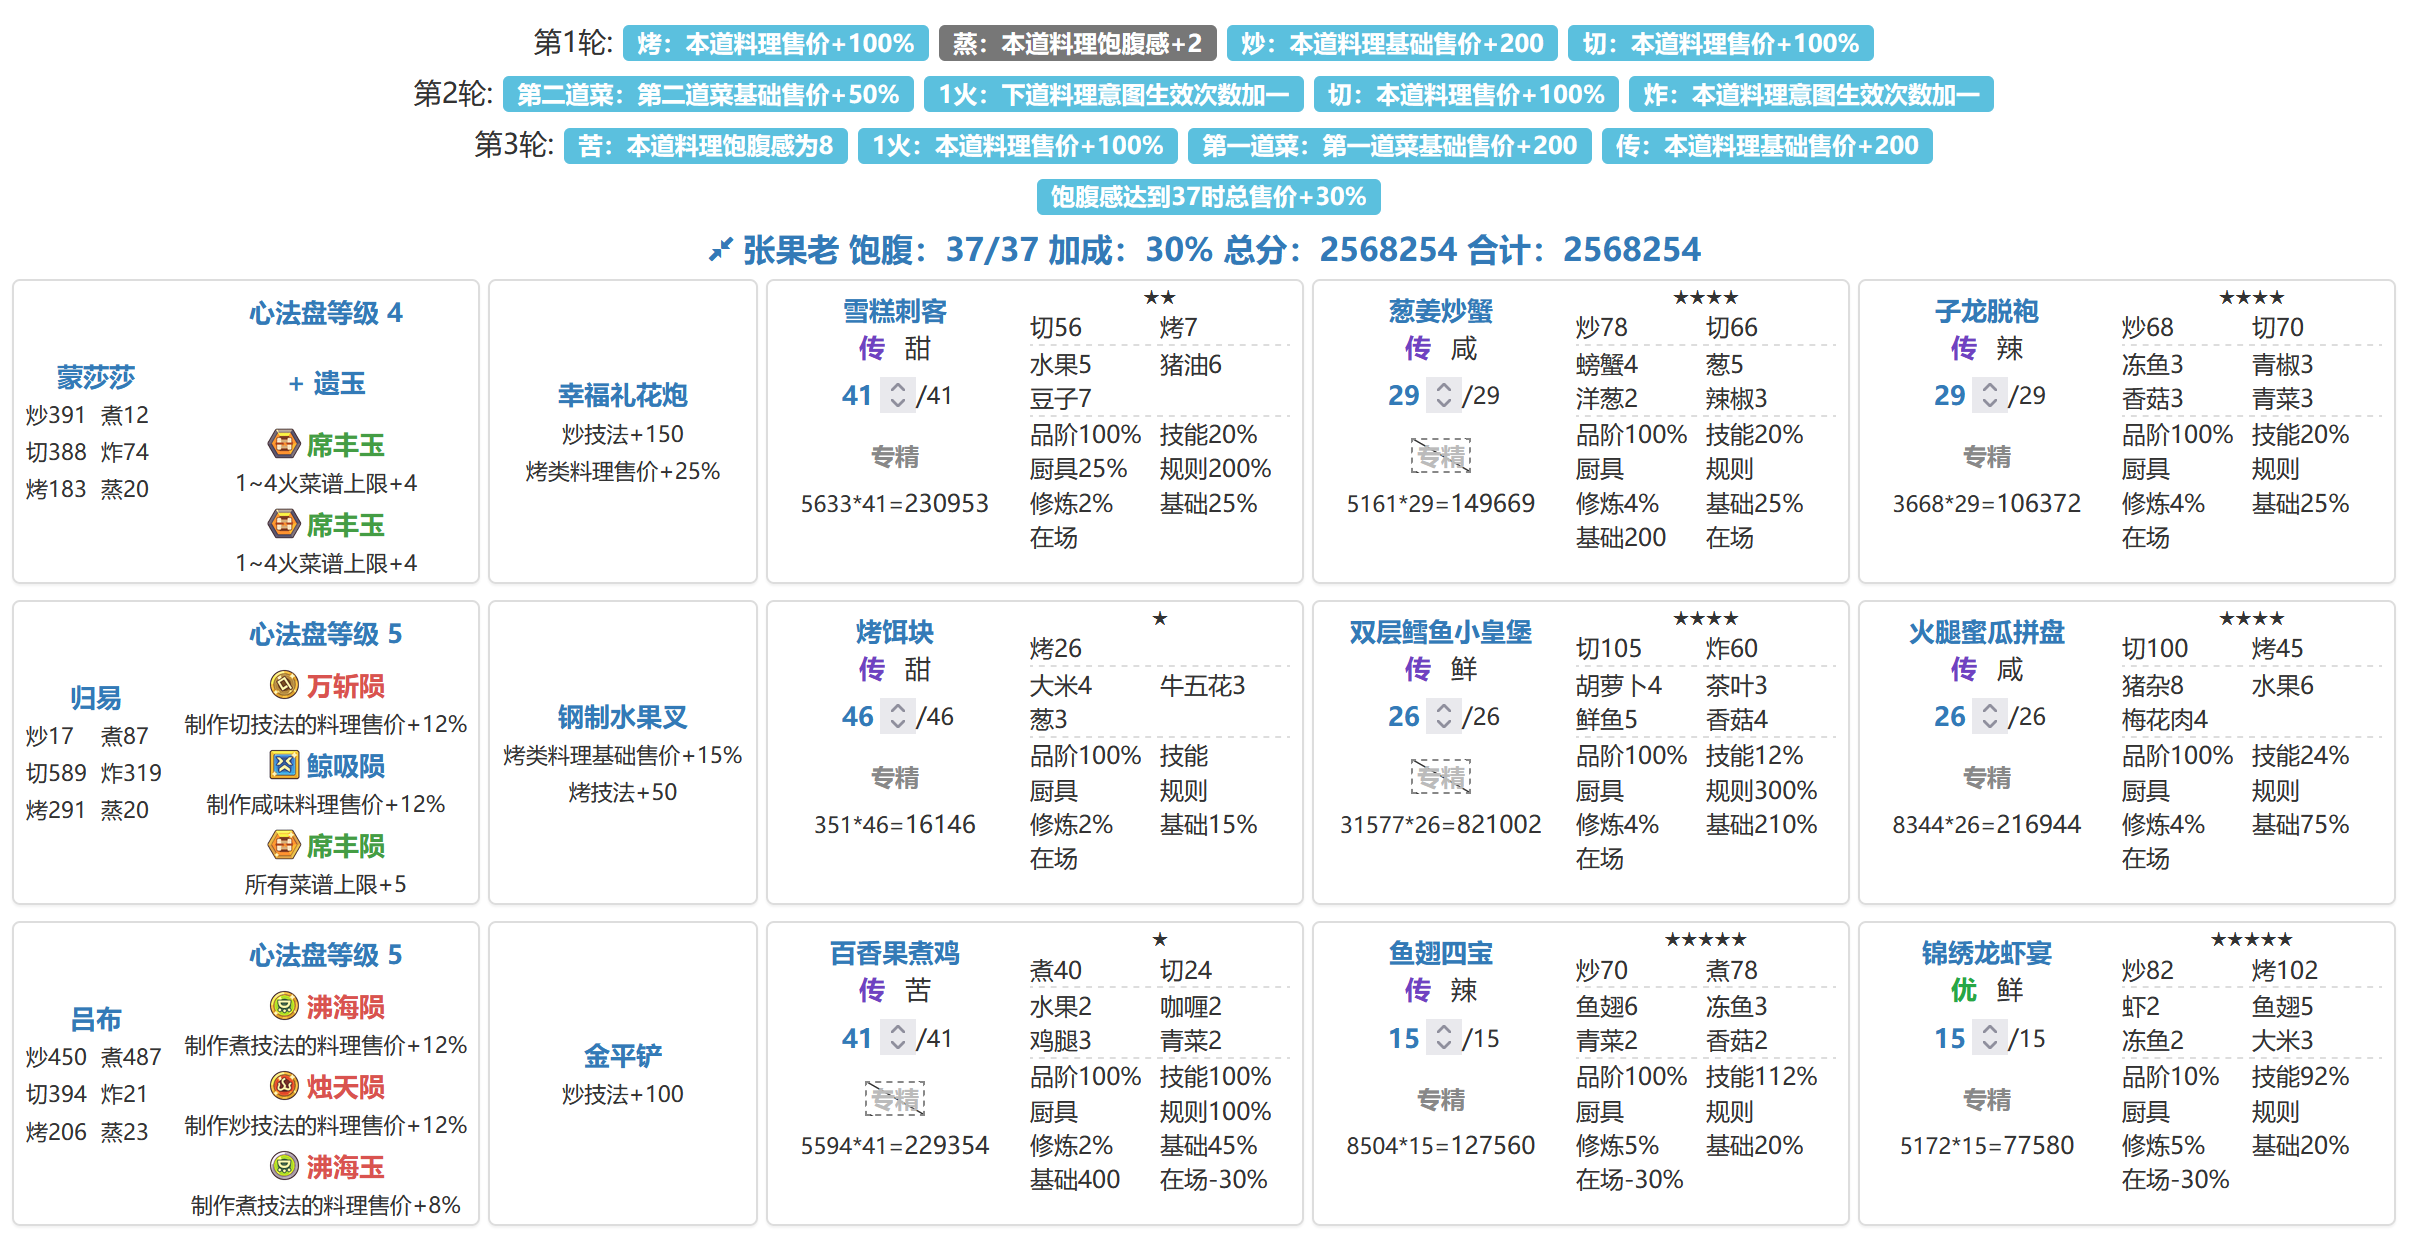Click 鲸吸陨 blue amber icon

click(284, 765)
